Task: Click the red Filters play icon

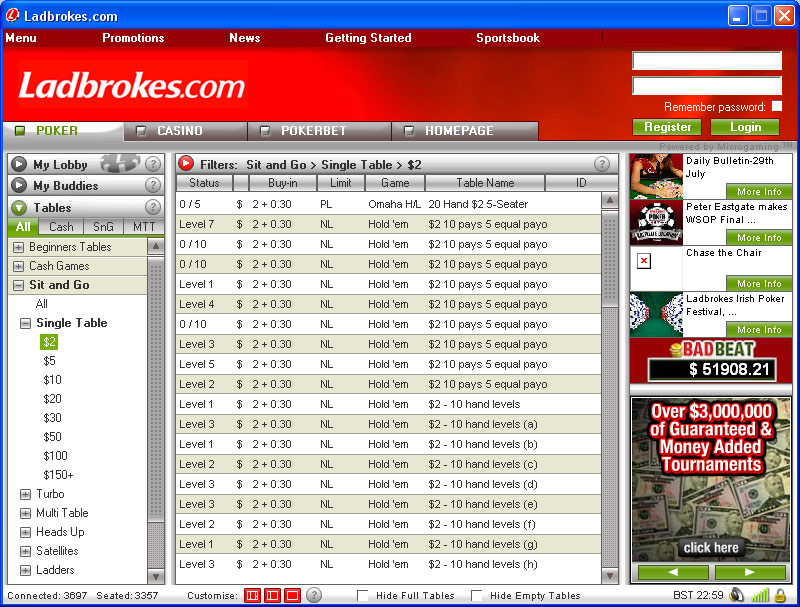Action: pyautogui.click(x=186, y=164)
